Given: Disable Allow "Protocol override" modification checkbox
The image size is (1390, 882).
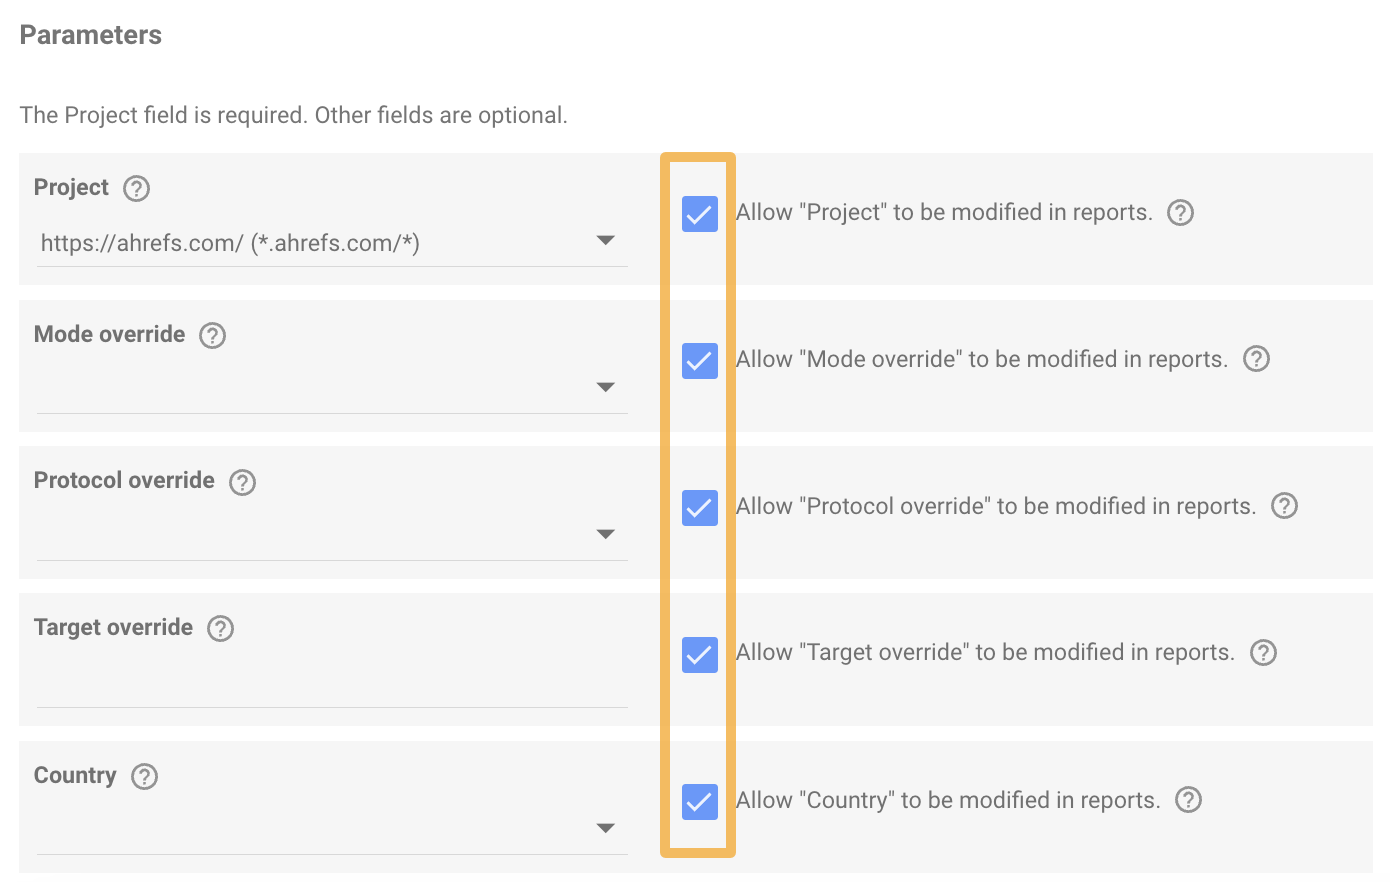Looking at the screenshot, I should tap(699, 508).
